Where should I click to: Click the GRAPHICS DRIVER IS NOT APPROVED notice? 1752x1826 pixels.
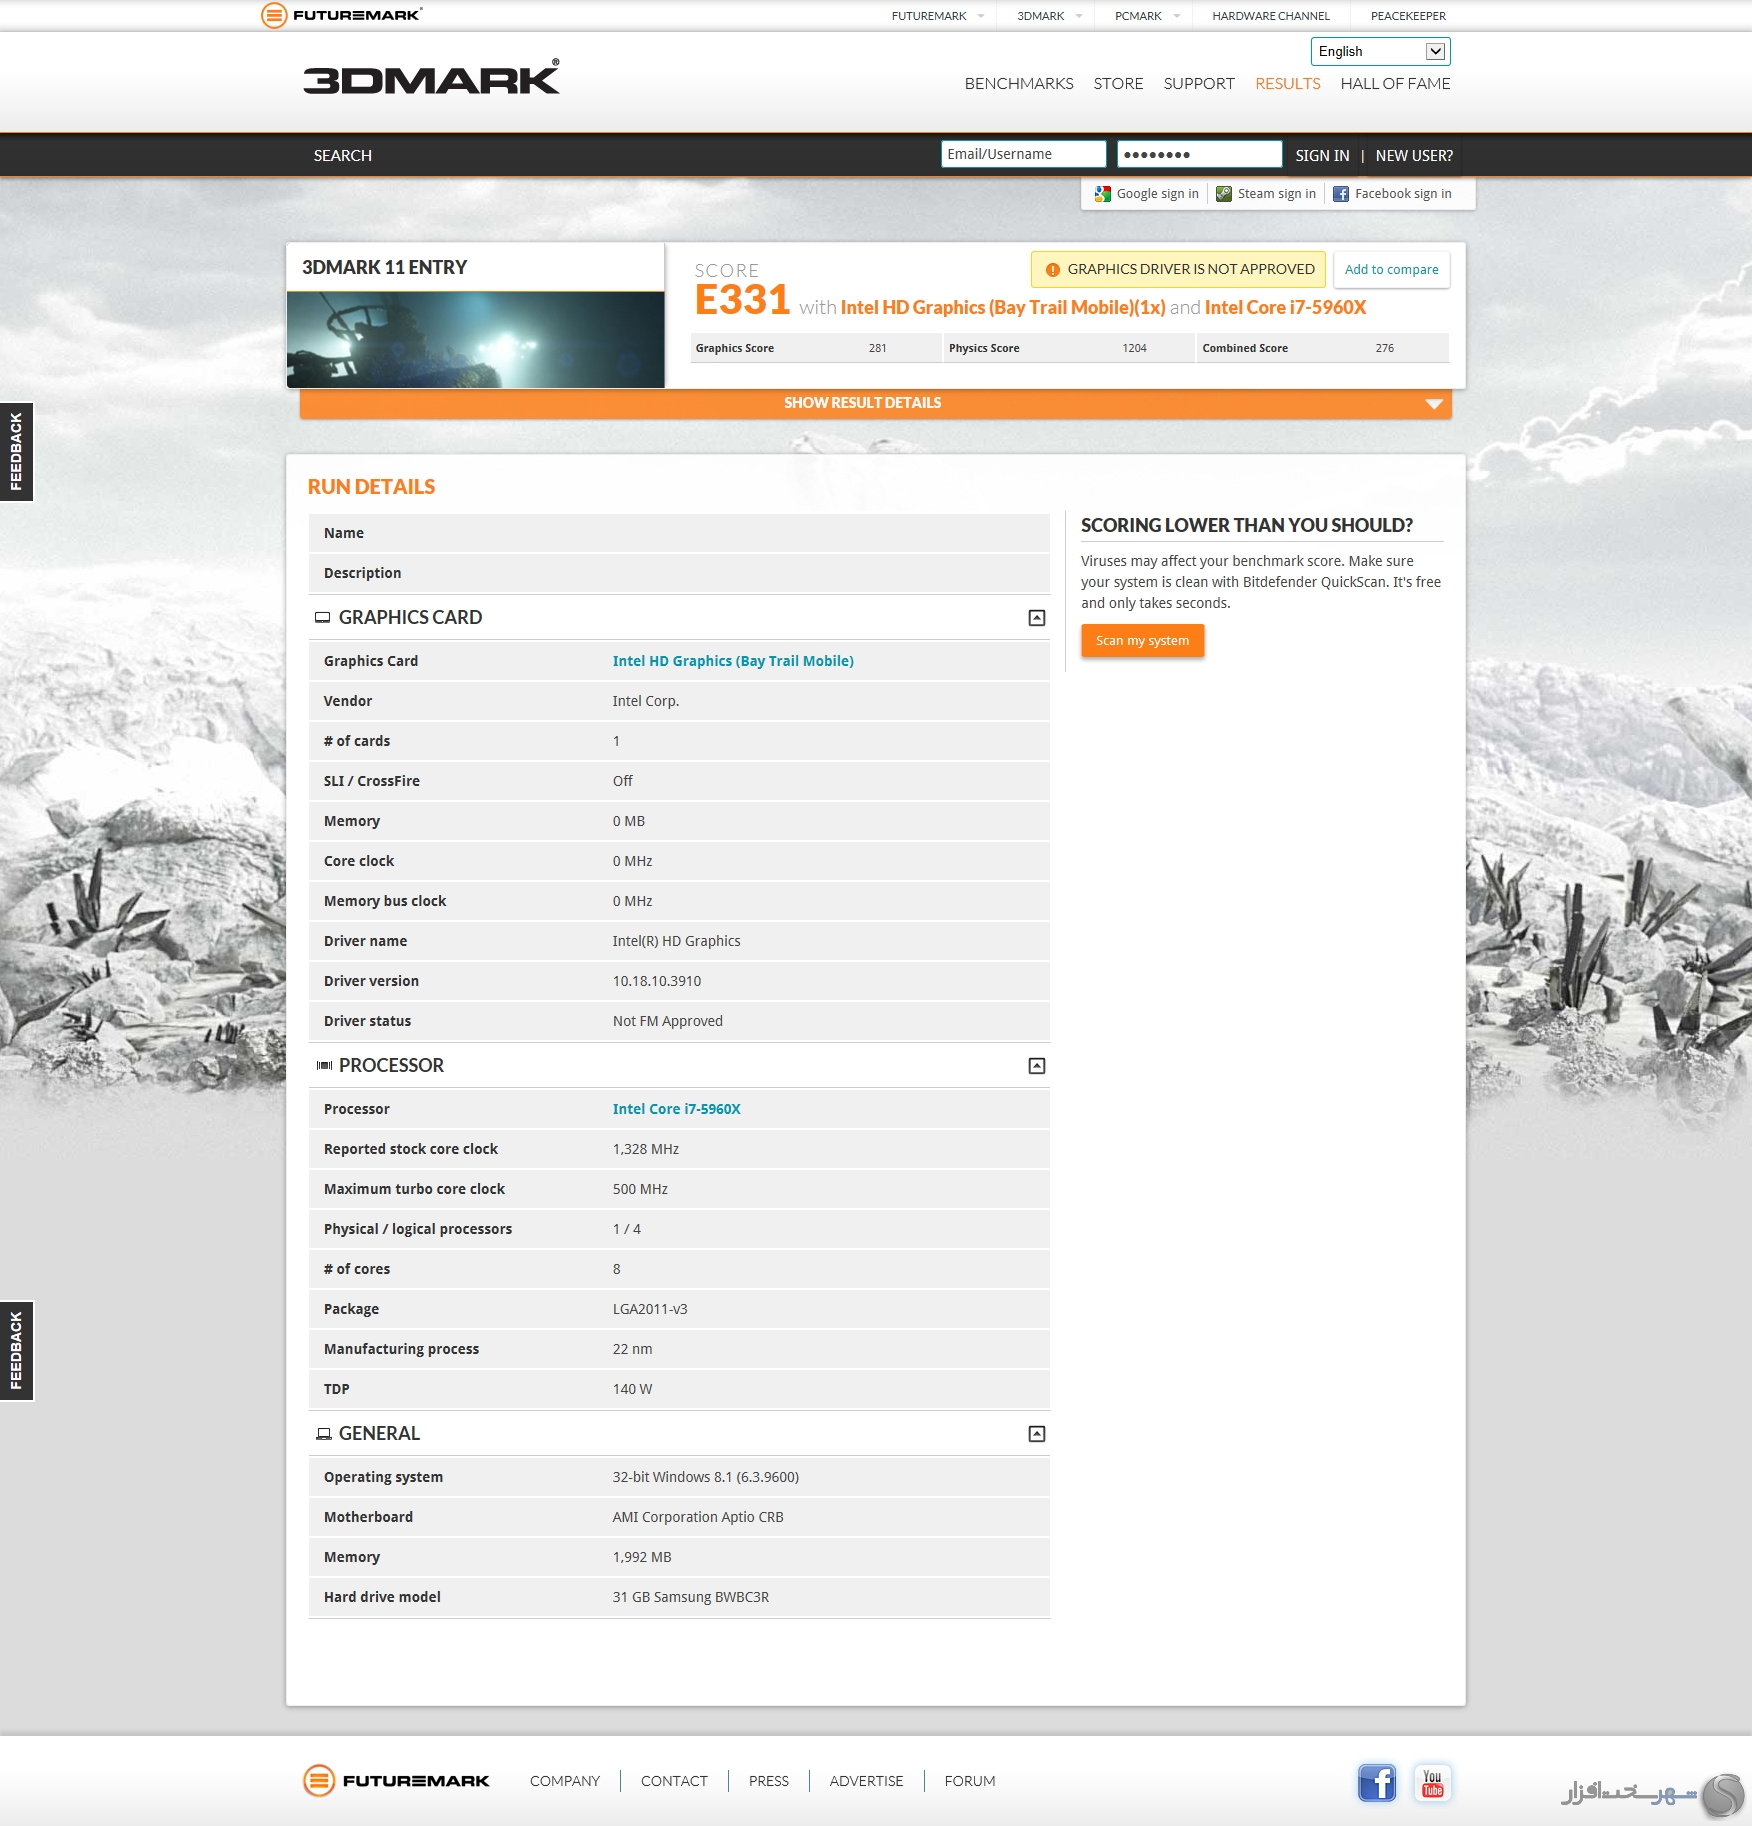(1179, 270)
